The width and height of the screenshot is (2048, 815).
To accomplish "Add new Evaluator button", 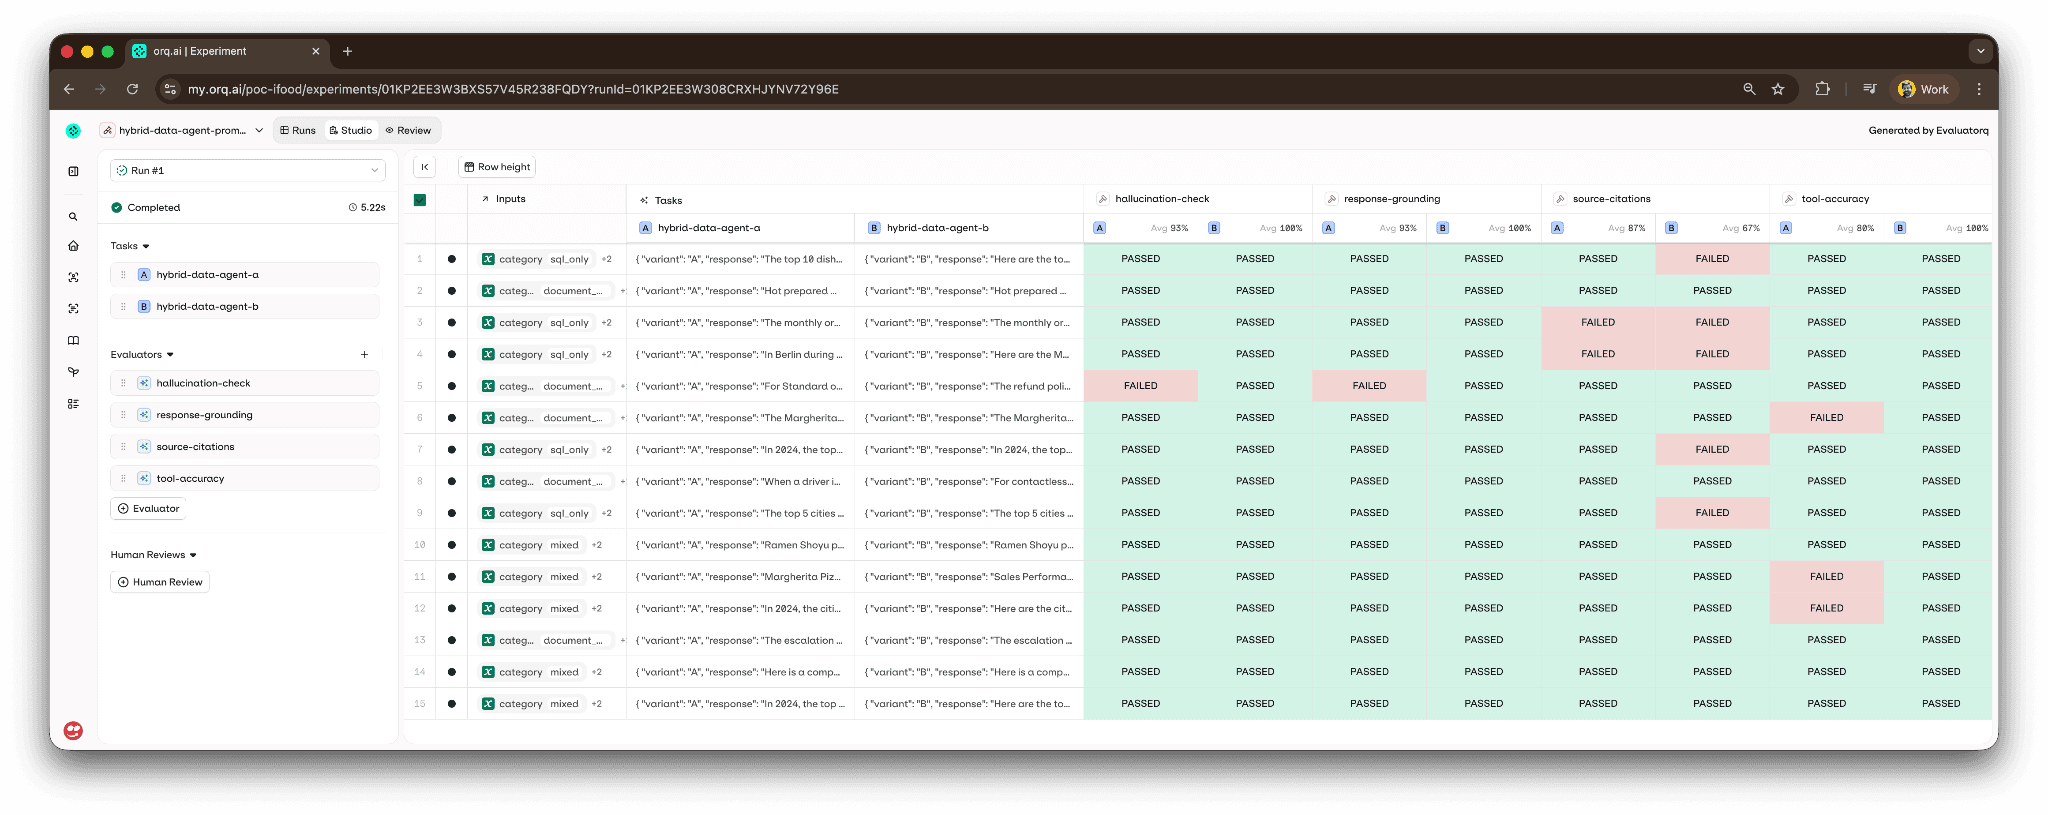I will tap(149, 509).
